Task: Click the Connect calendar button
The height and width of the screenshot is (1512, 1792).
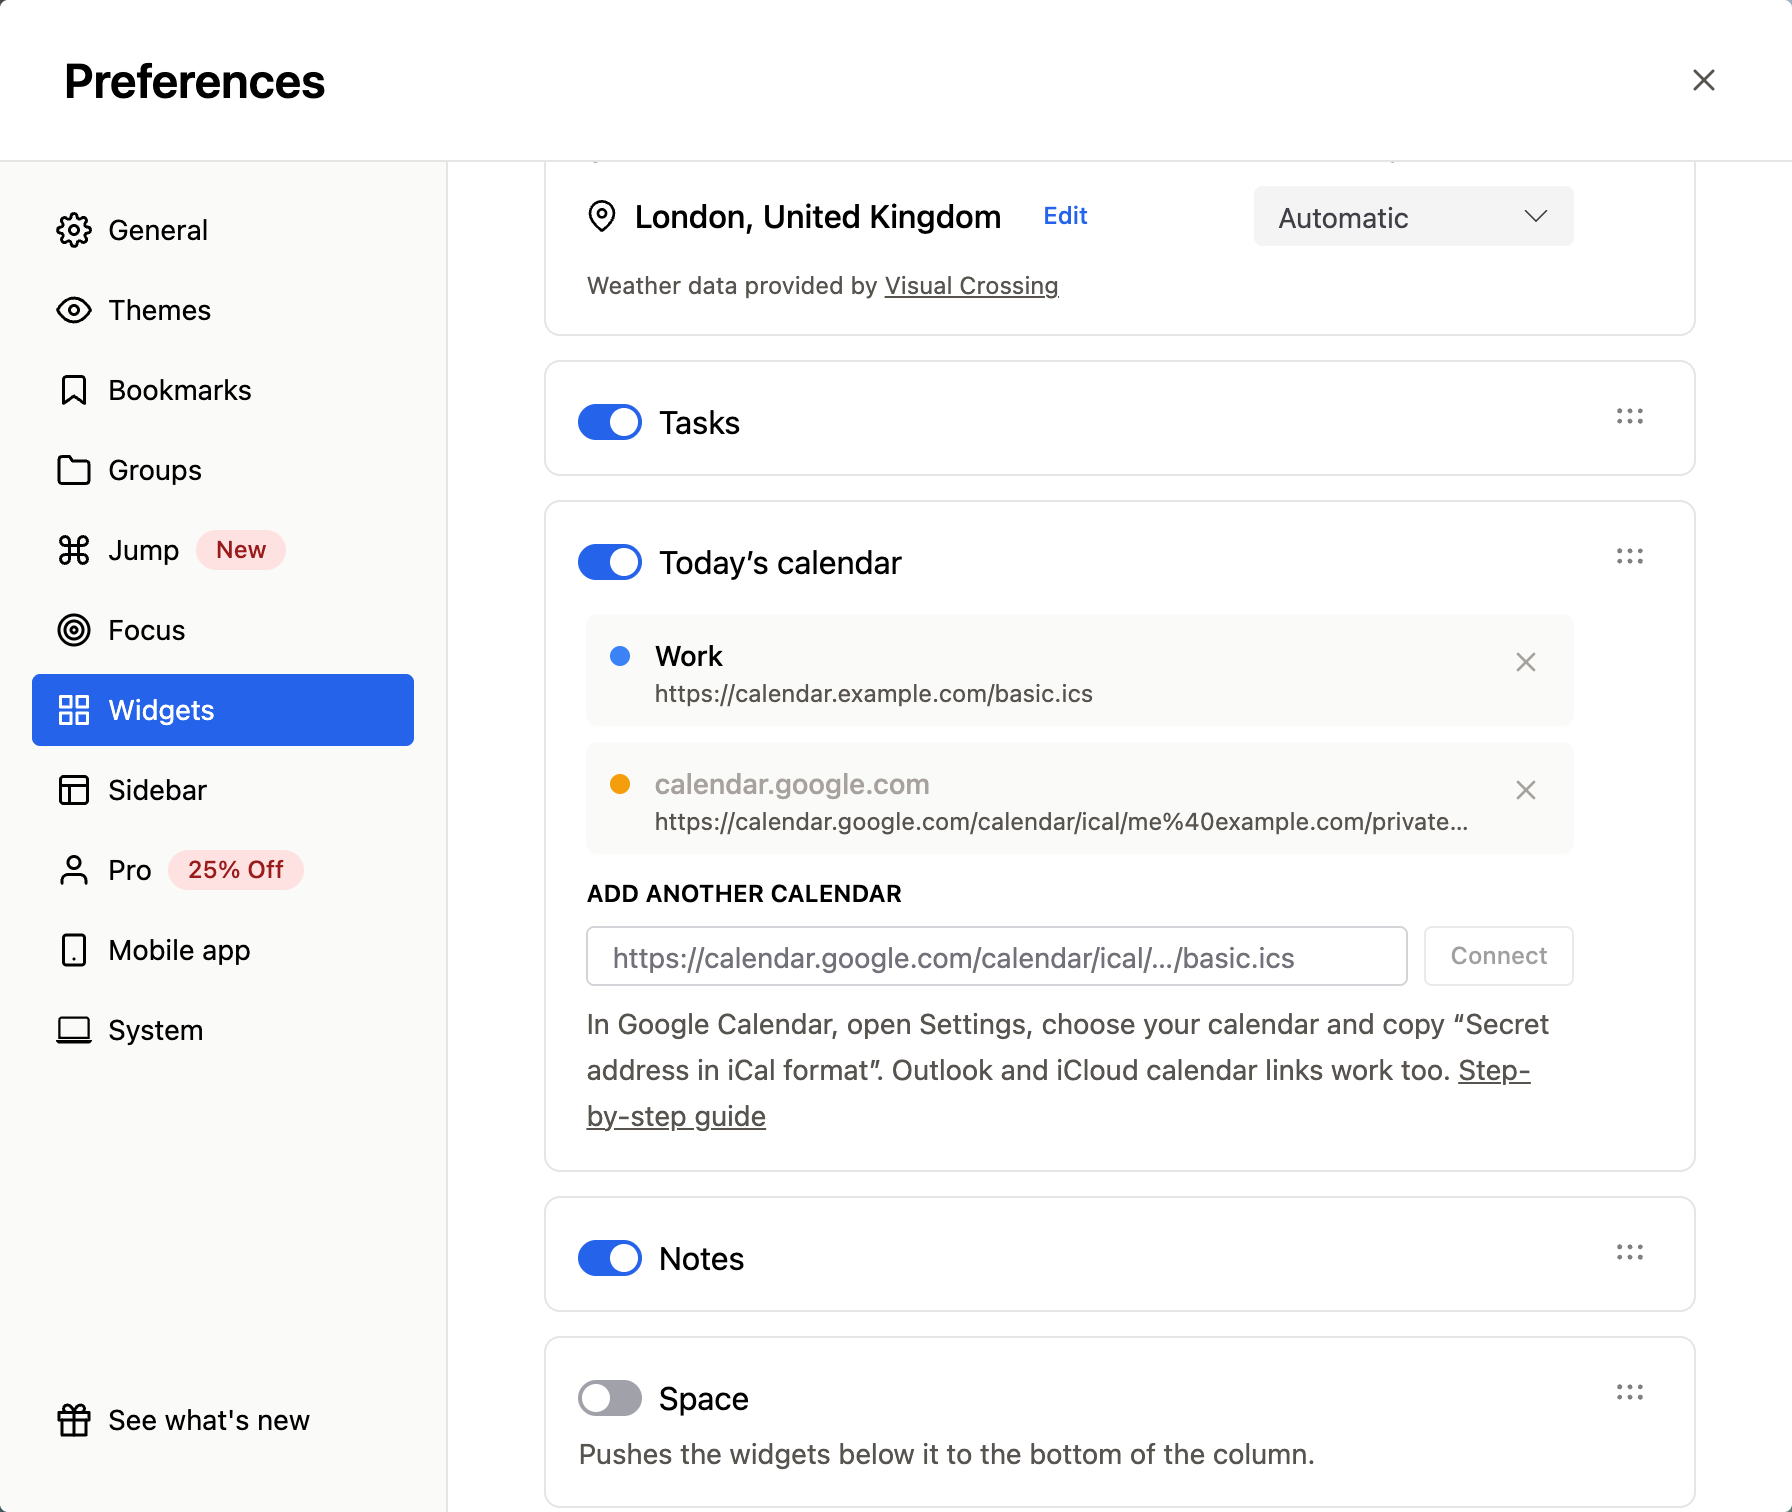Action: pyautogui.click(x=1499, y=956)
